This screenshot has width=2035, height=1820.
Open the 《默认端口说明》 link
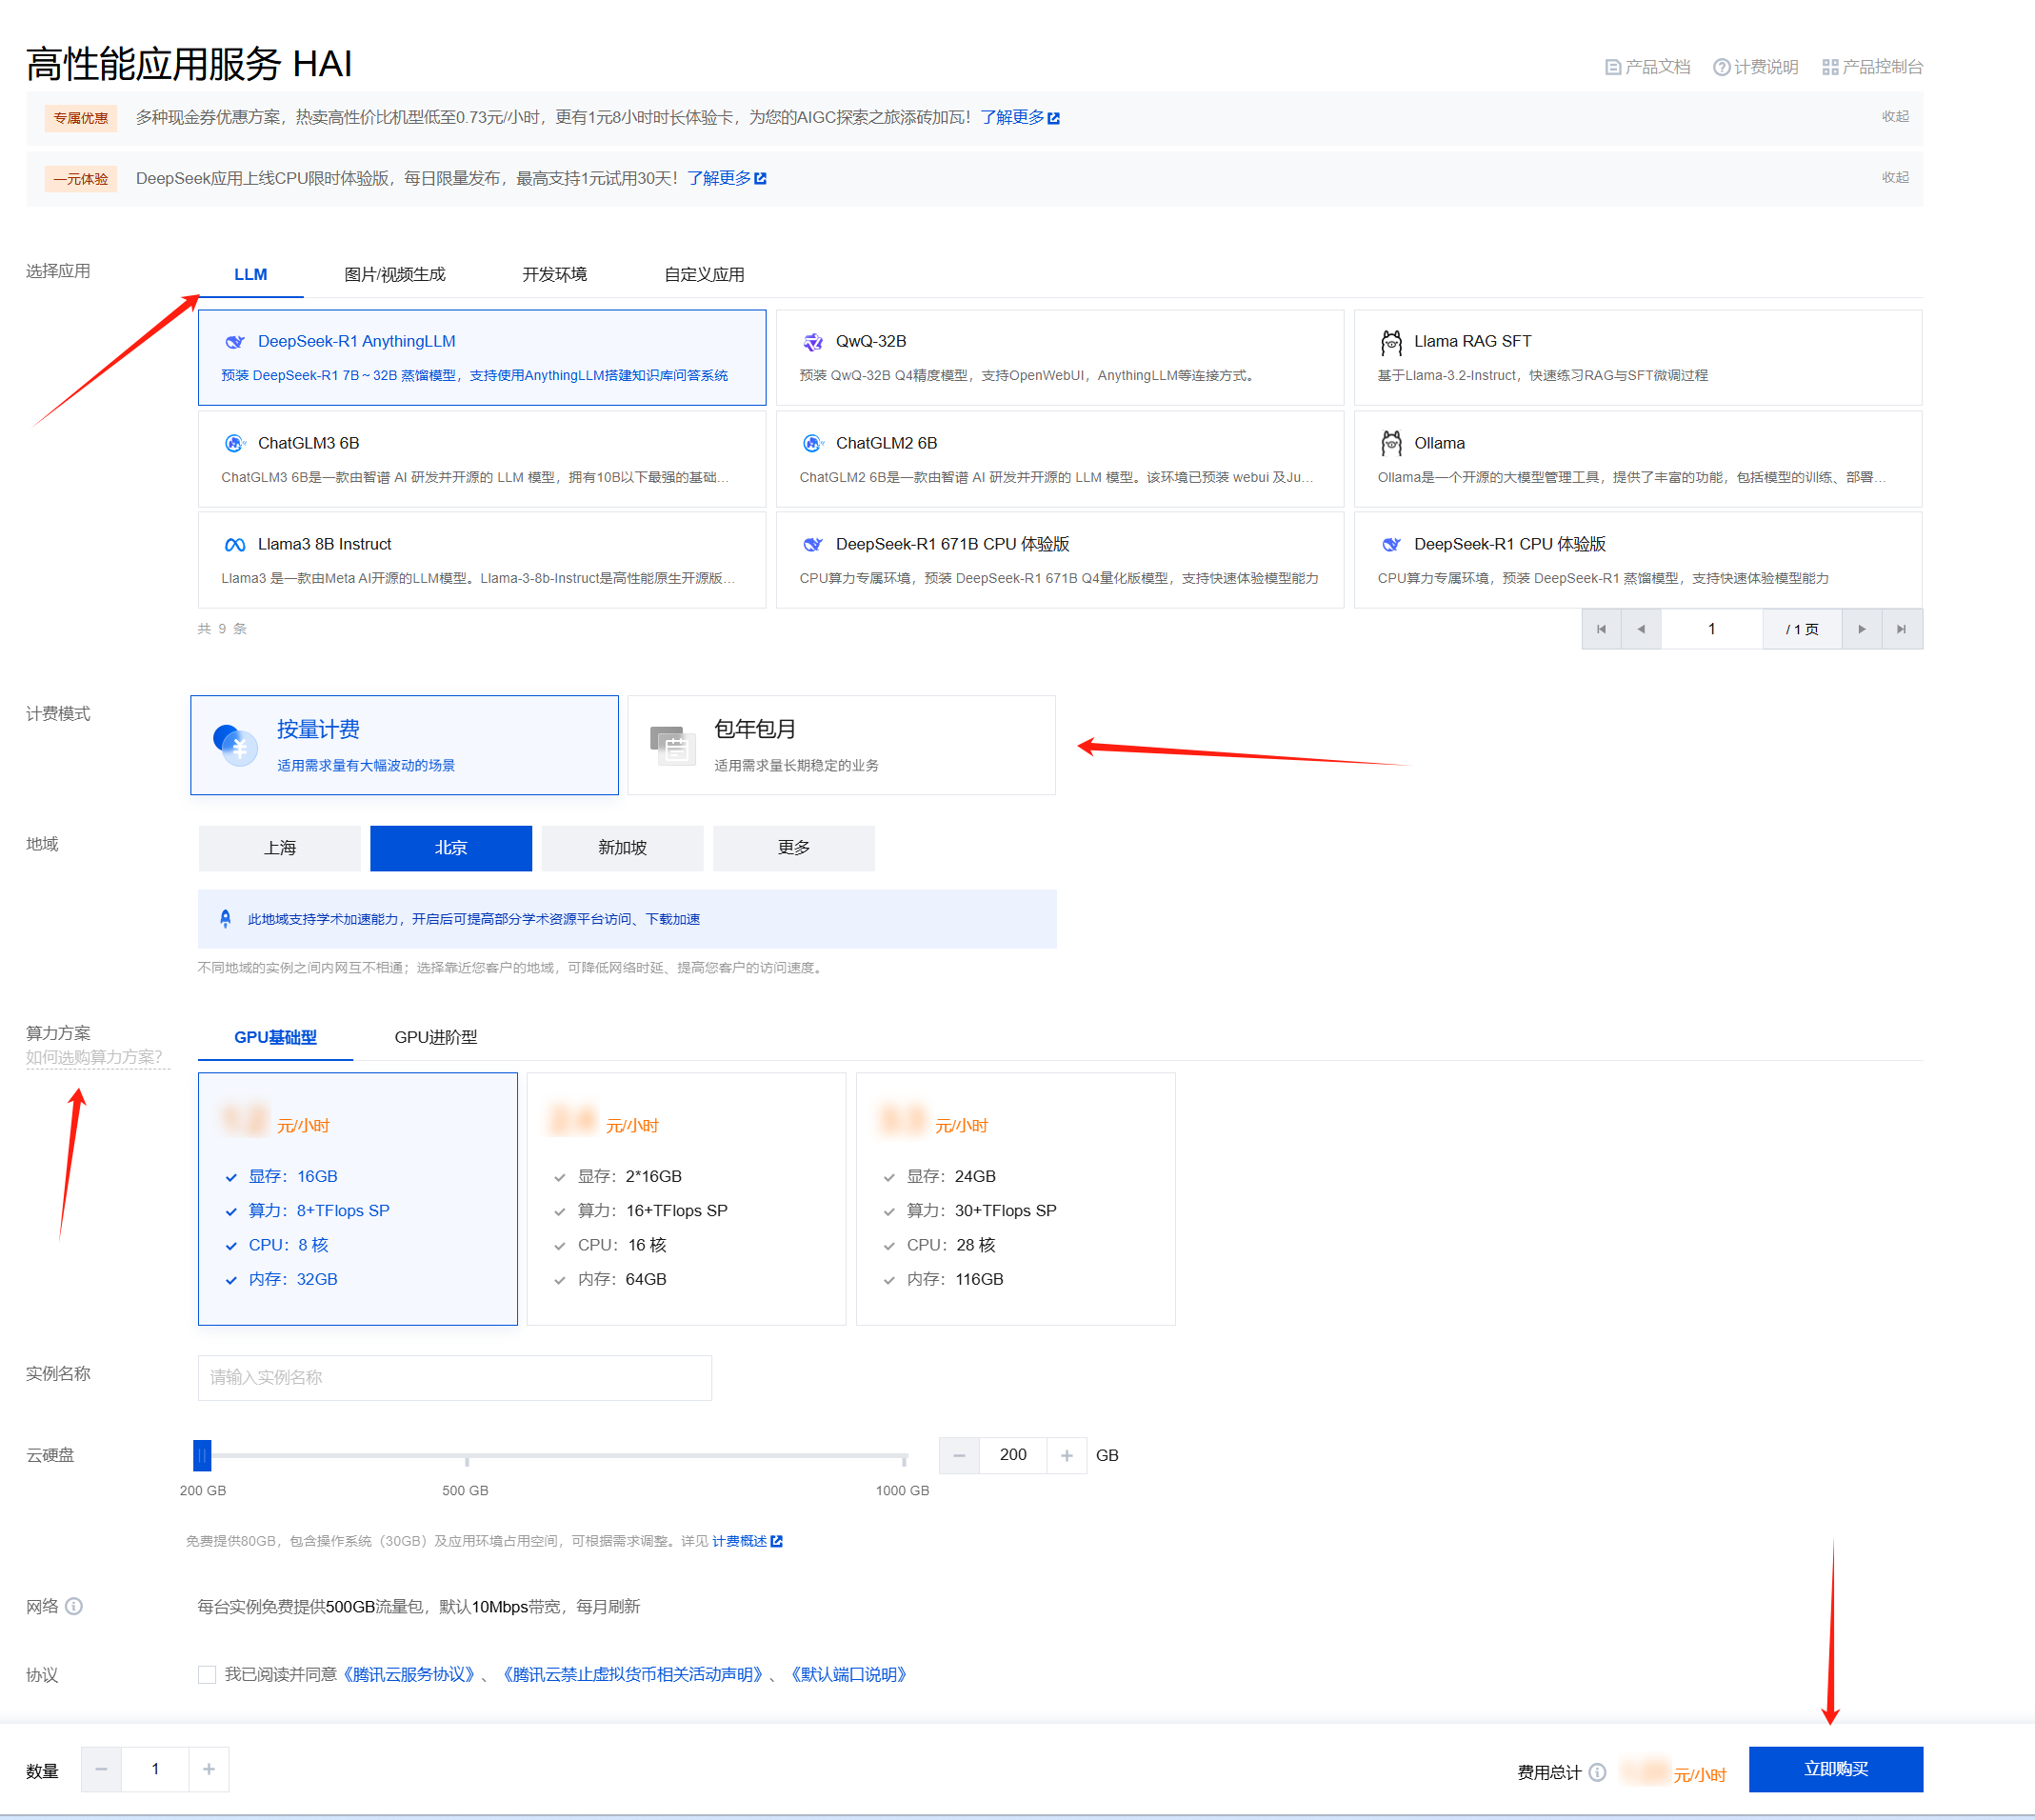(x=849, y=1675)
